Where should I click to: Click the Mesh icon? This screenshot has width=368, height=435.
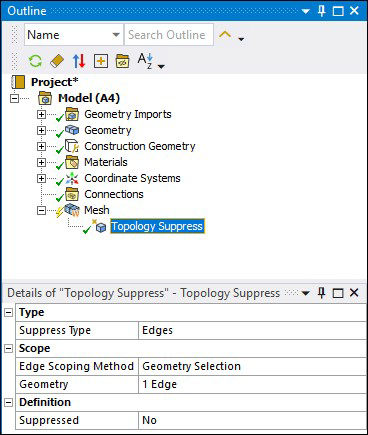click(x=72, y=210)
